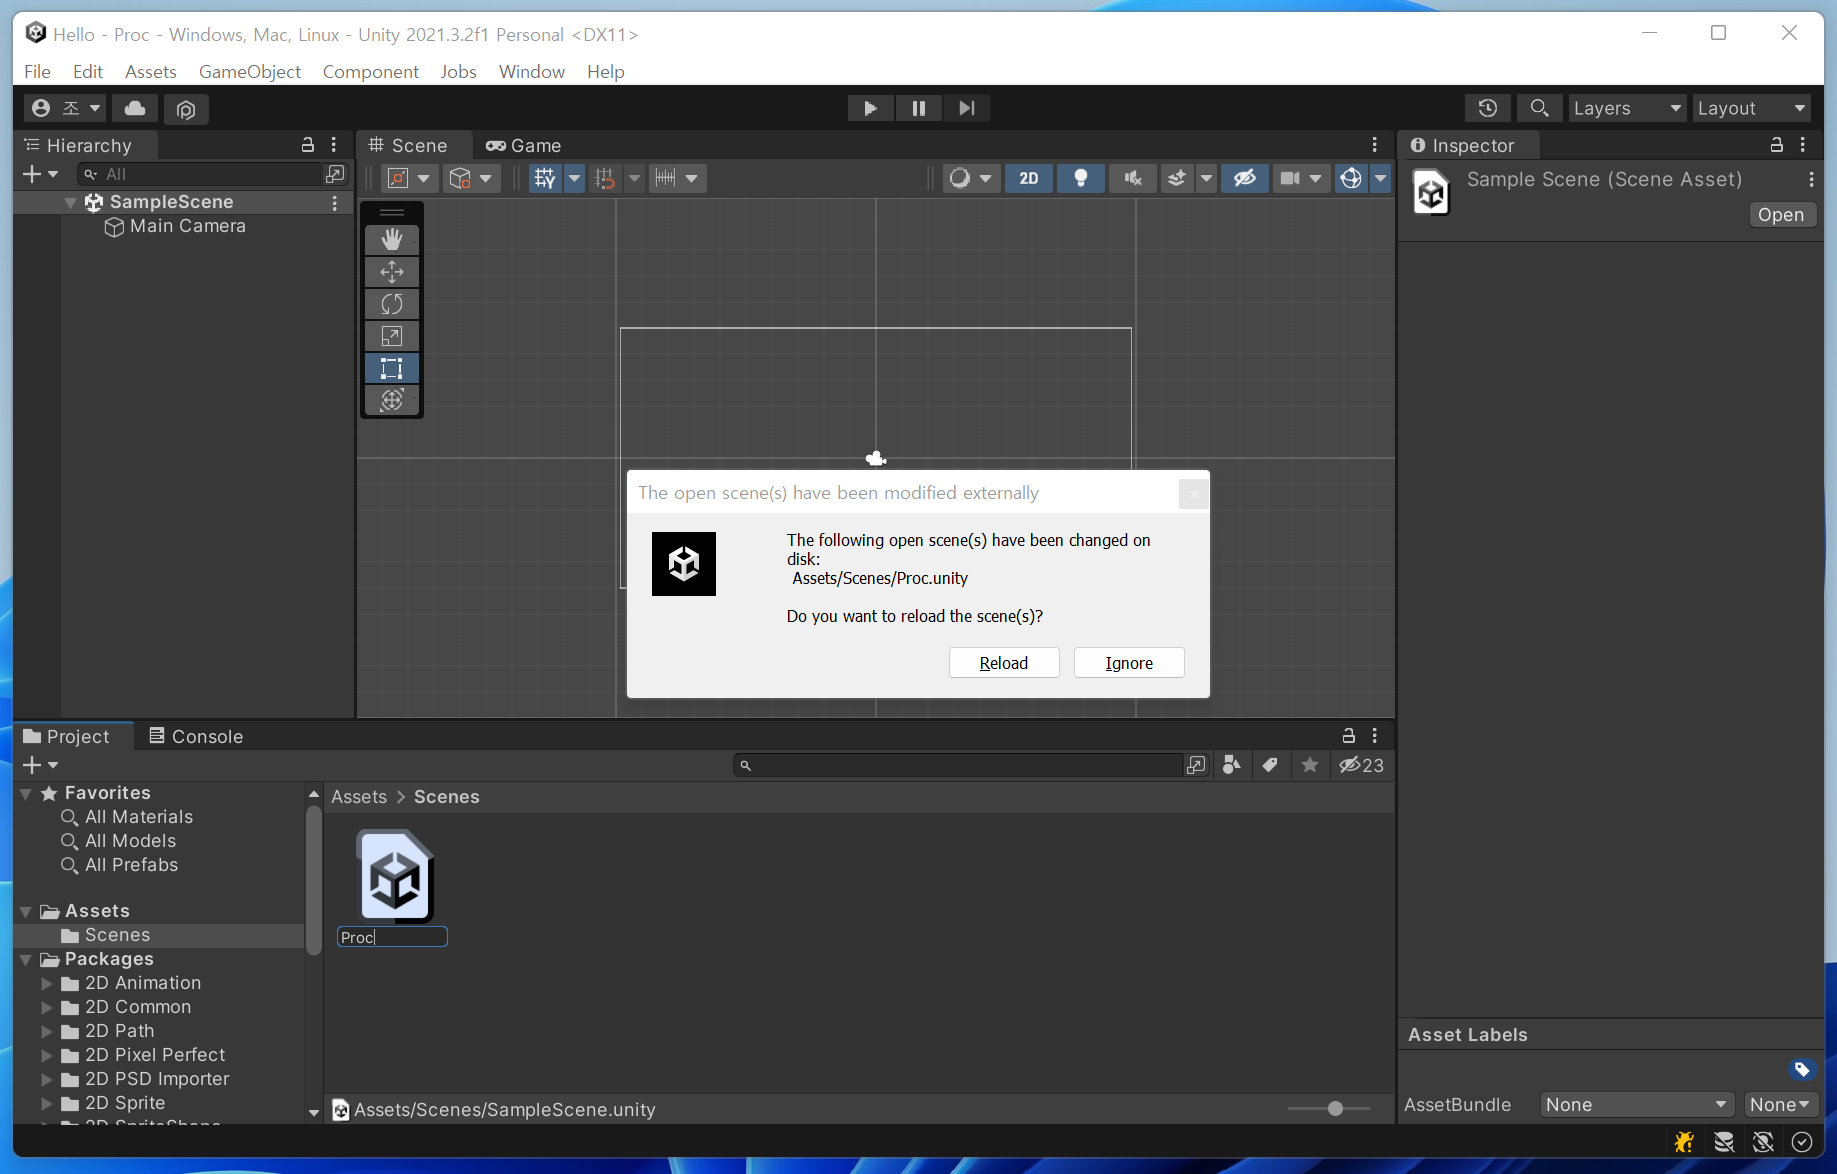This screenshot has height=1174, width=1837.
Task: Open Unity version control icon
Action: 186,108
